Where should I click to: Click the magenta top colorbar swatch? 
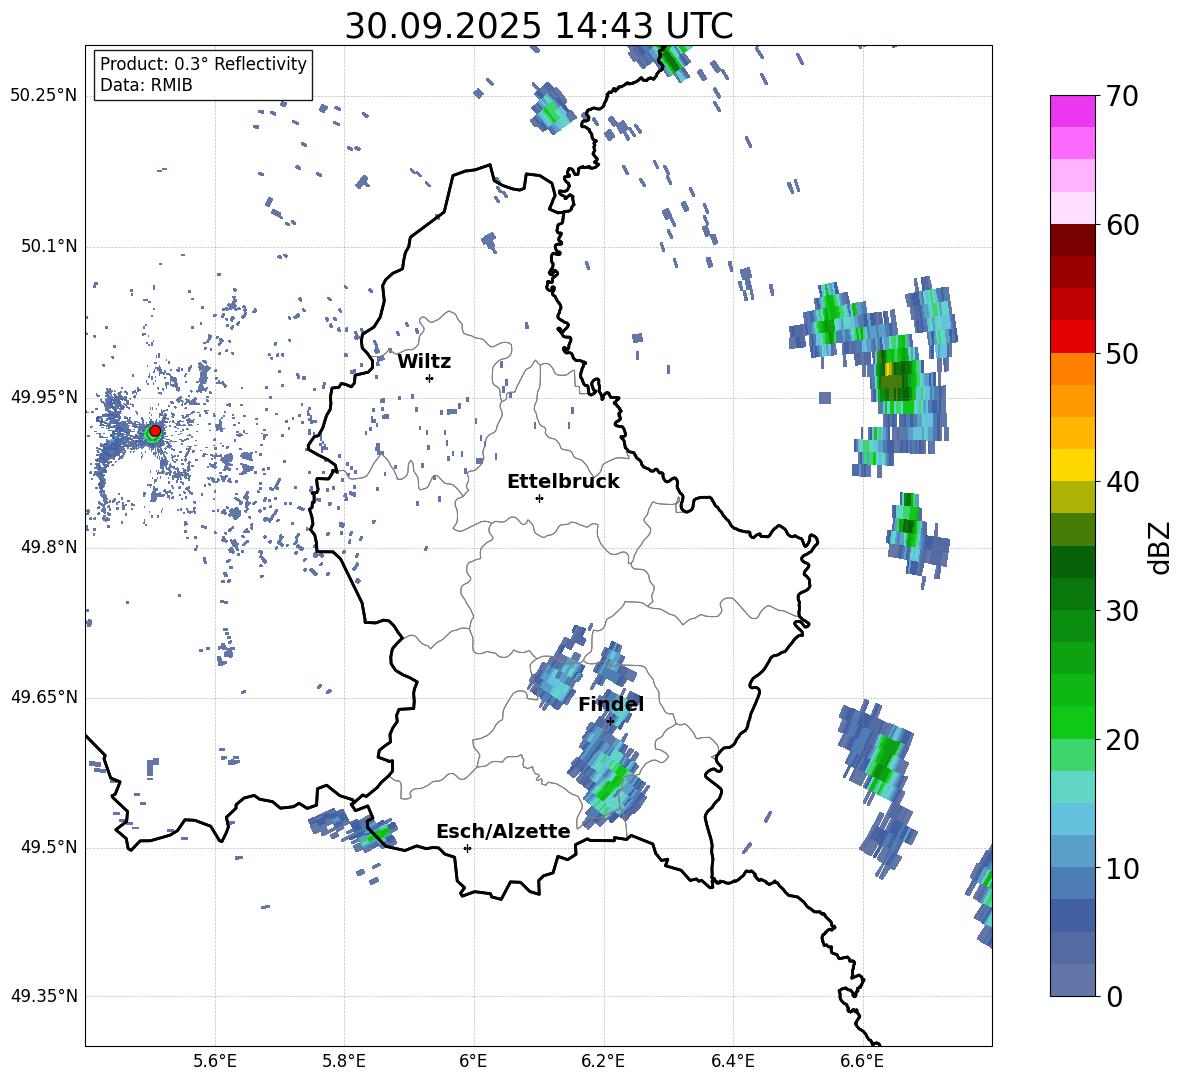(x=1073, y=112)
